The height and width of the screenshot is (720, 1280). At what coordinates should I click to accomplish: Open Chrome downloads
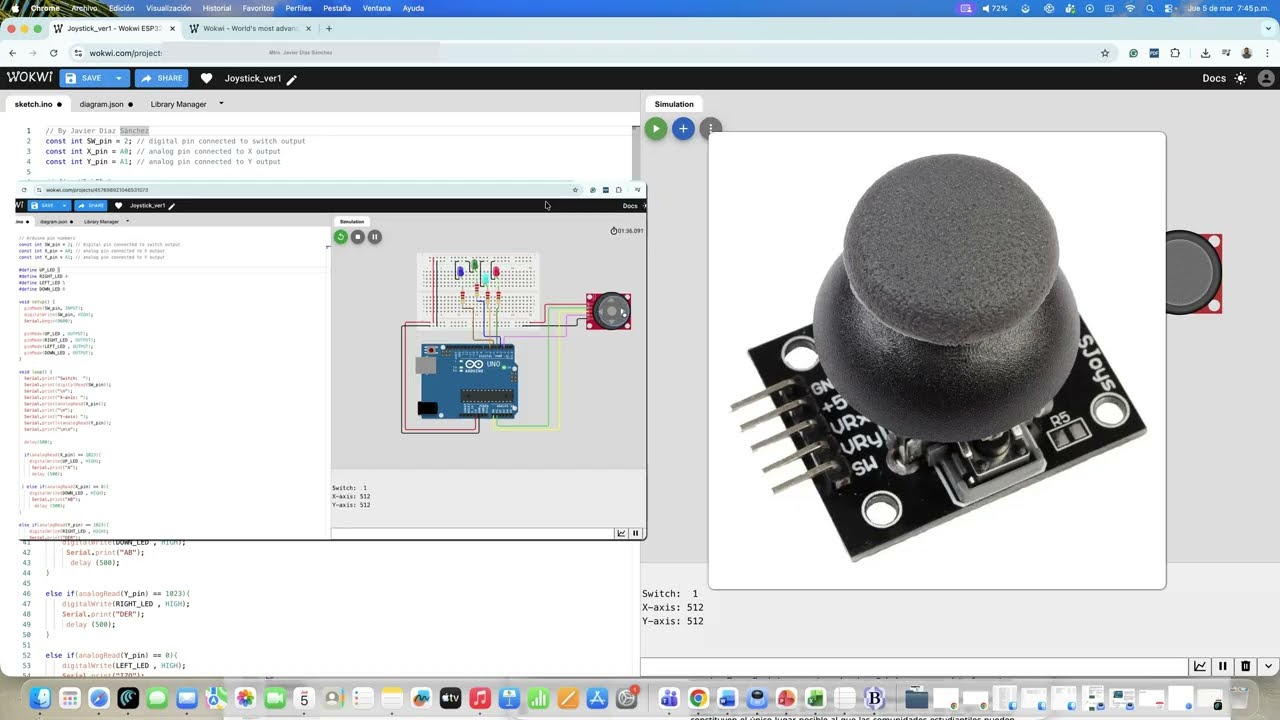[x=1205, y=53]
